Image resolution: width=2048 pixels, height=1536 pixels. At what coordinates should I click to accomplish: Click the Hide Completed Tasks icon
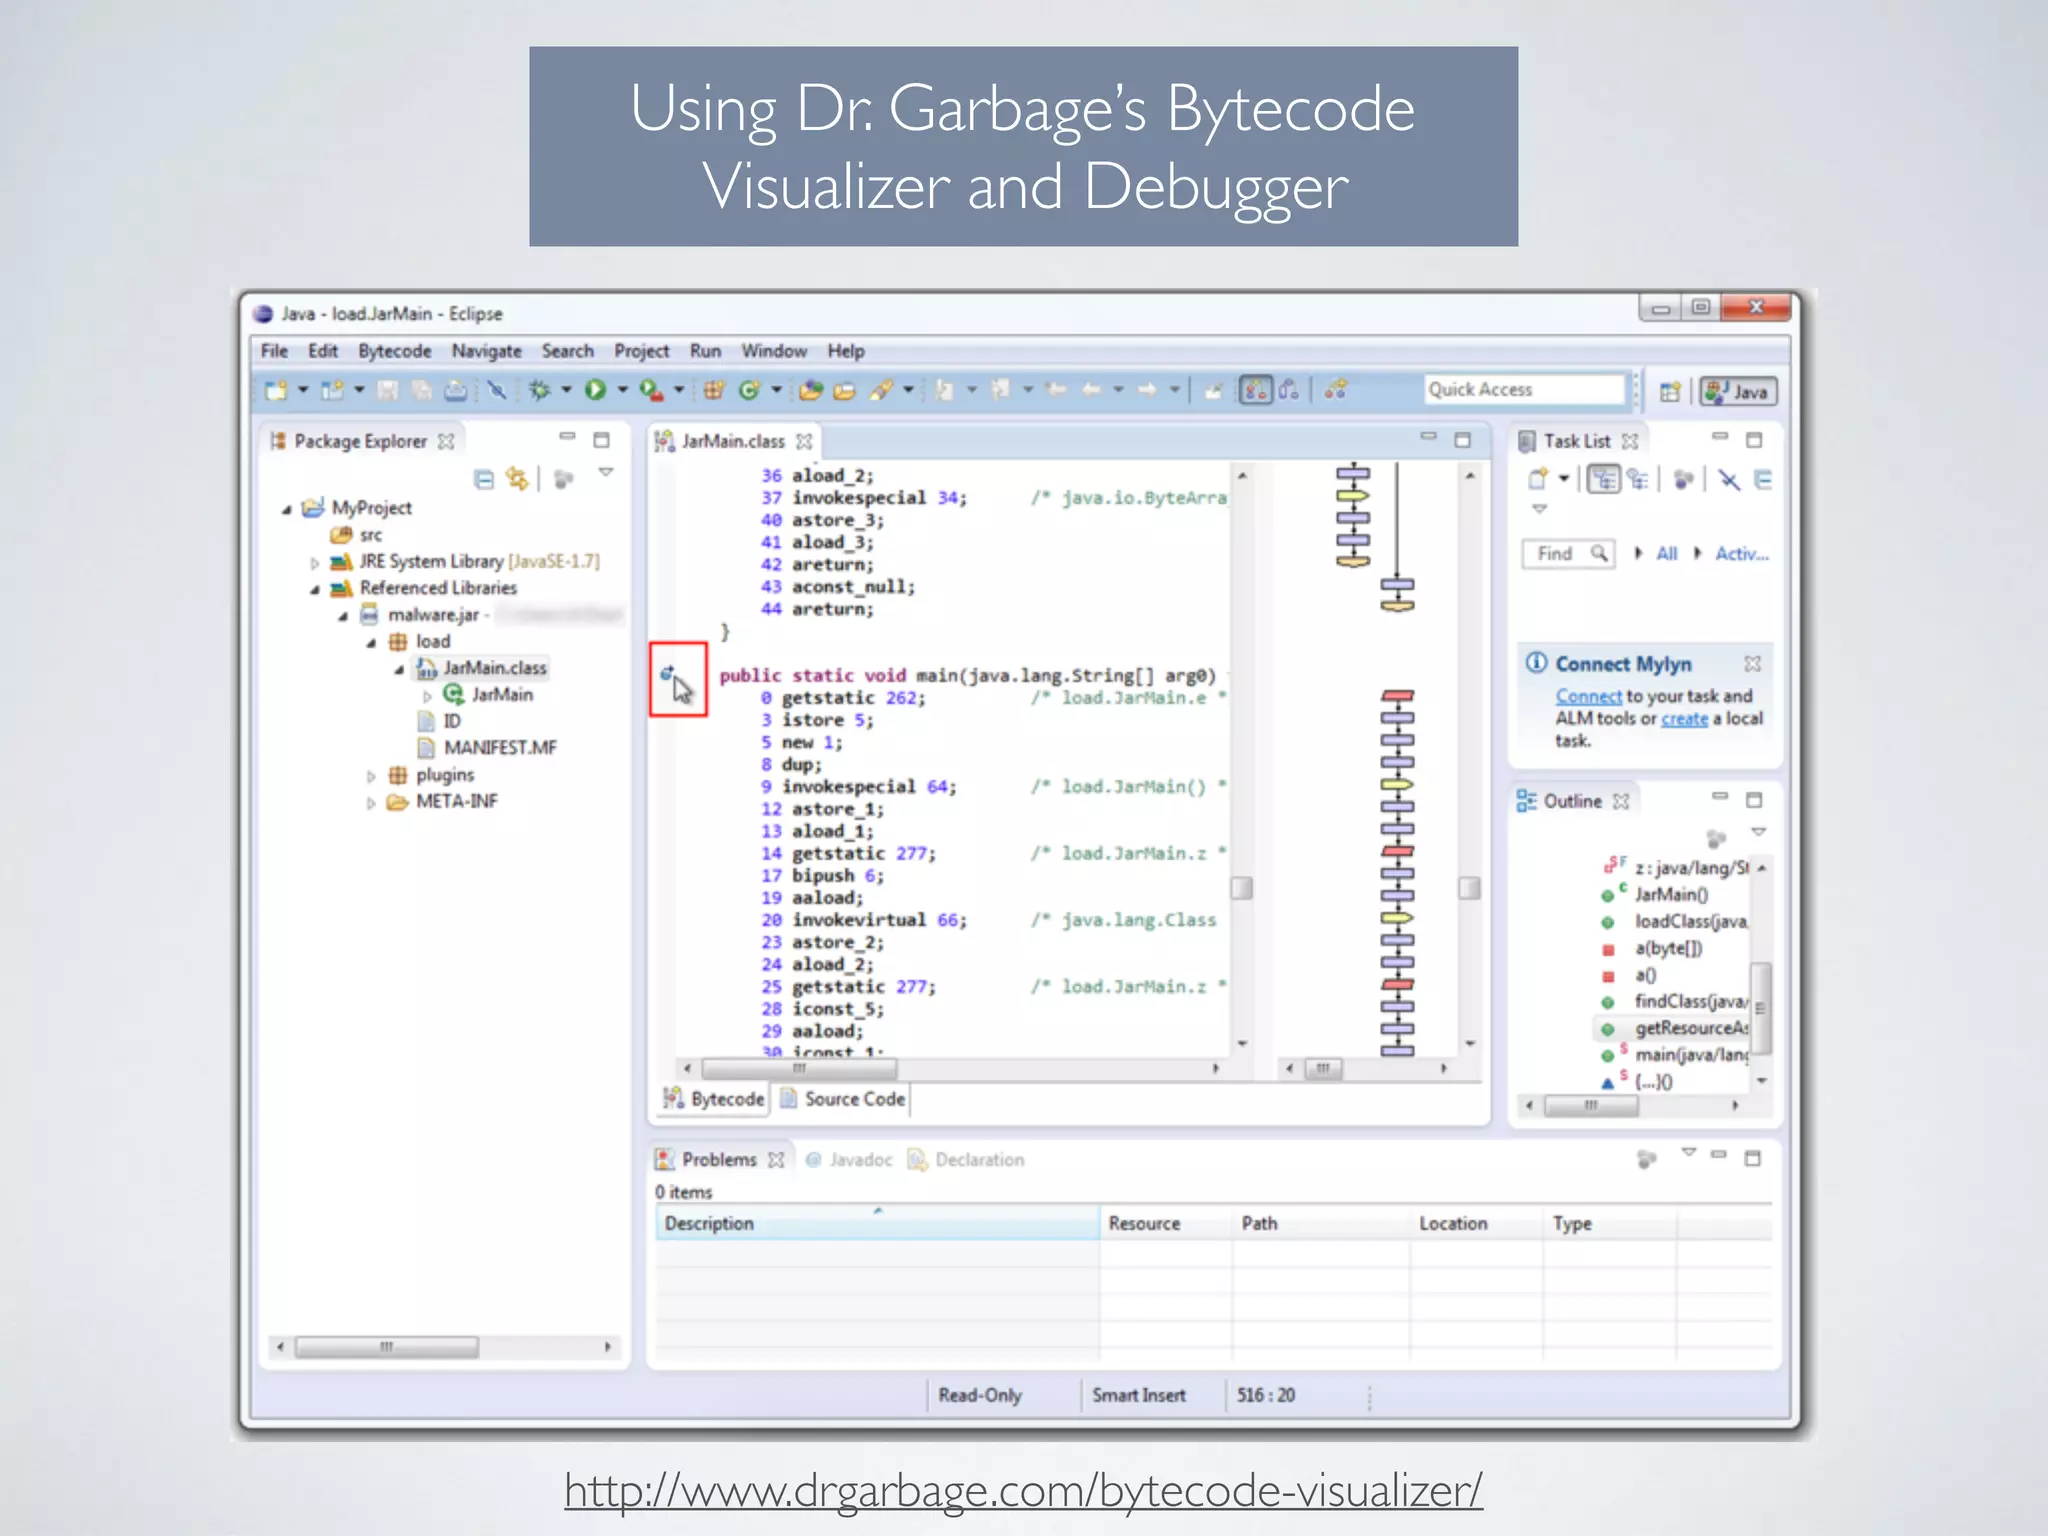point(1729,480)
